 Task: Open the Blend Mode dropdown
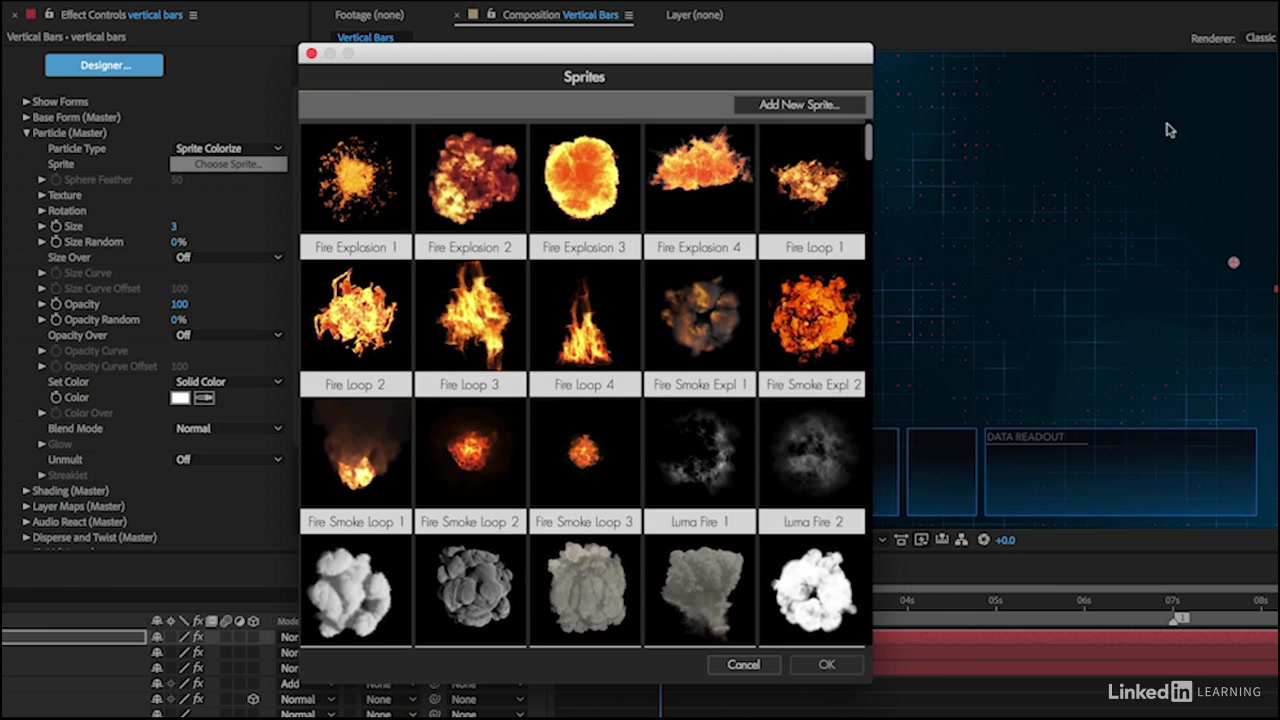pos(228,429)
